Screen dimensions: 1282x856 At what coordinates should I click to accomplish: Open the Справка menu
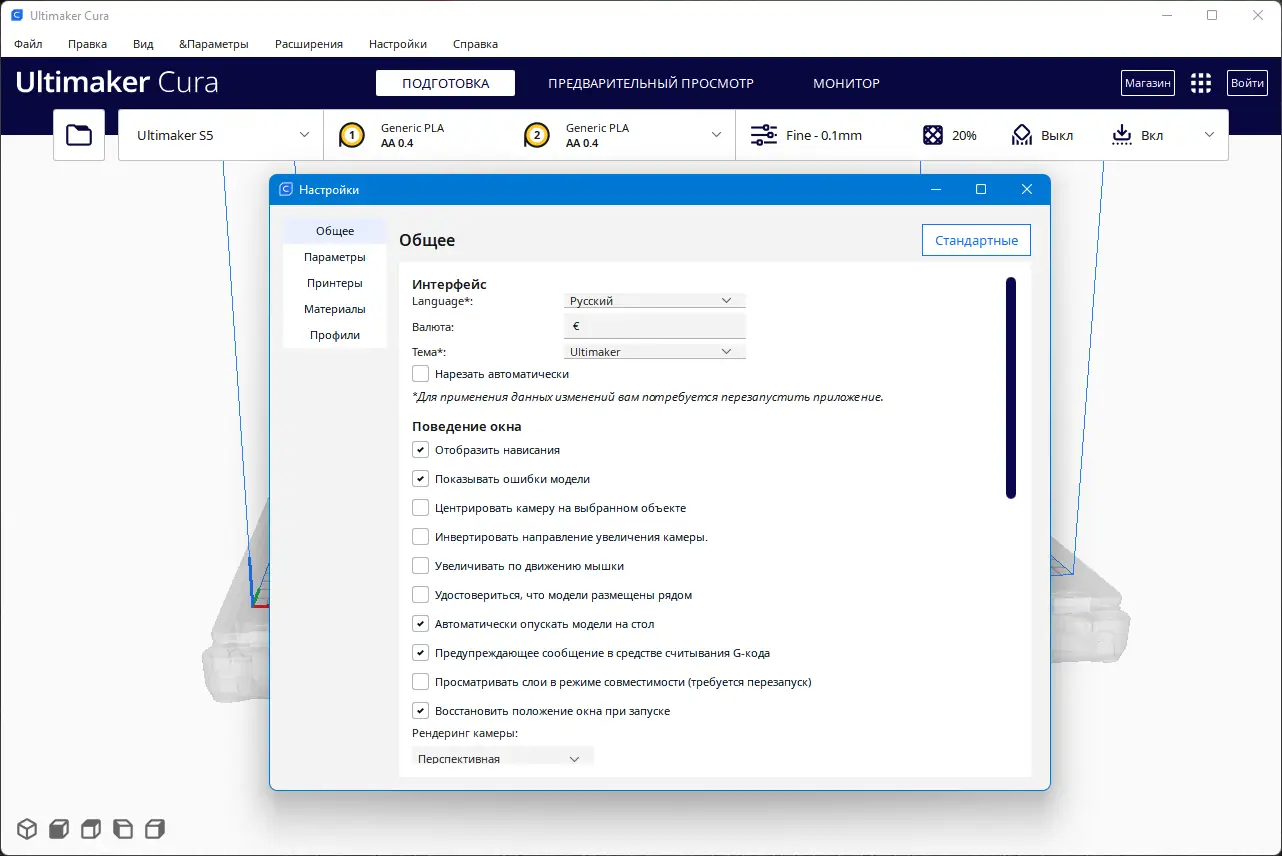(x=475, y=44)
